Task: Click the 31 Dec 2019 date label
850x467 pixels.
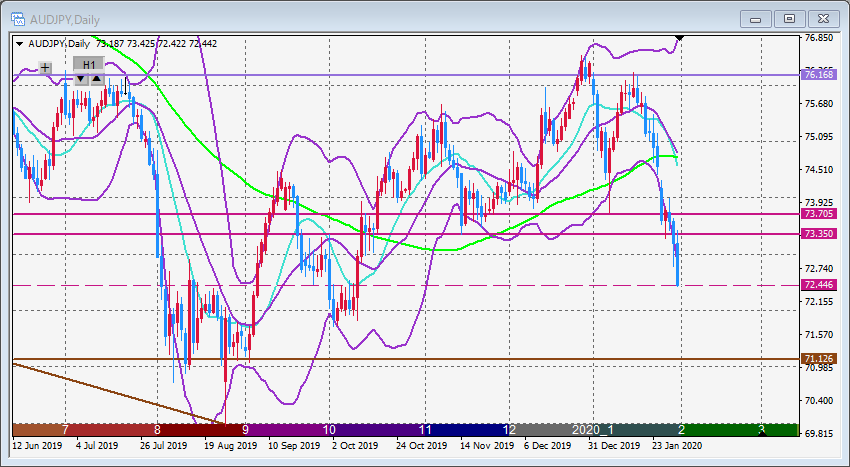Action: [x=615, y=446]
